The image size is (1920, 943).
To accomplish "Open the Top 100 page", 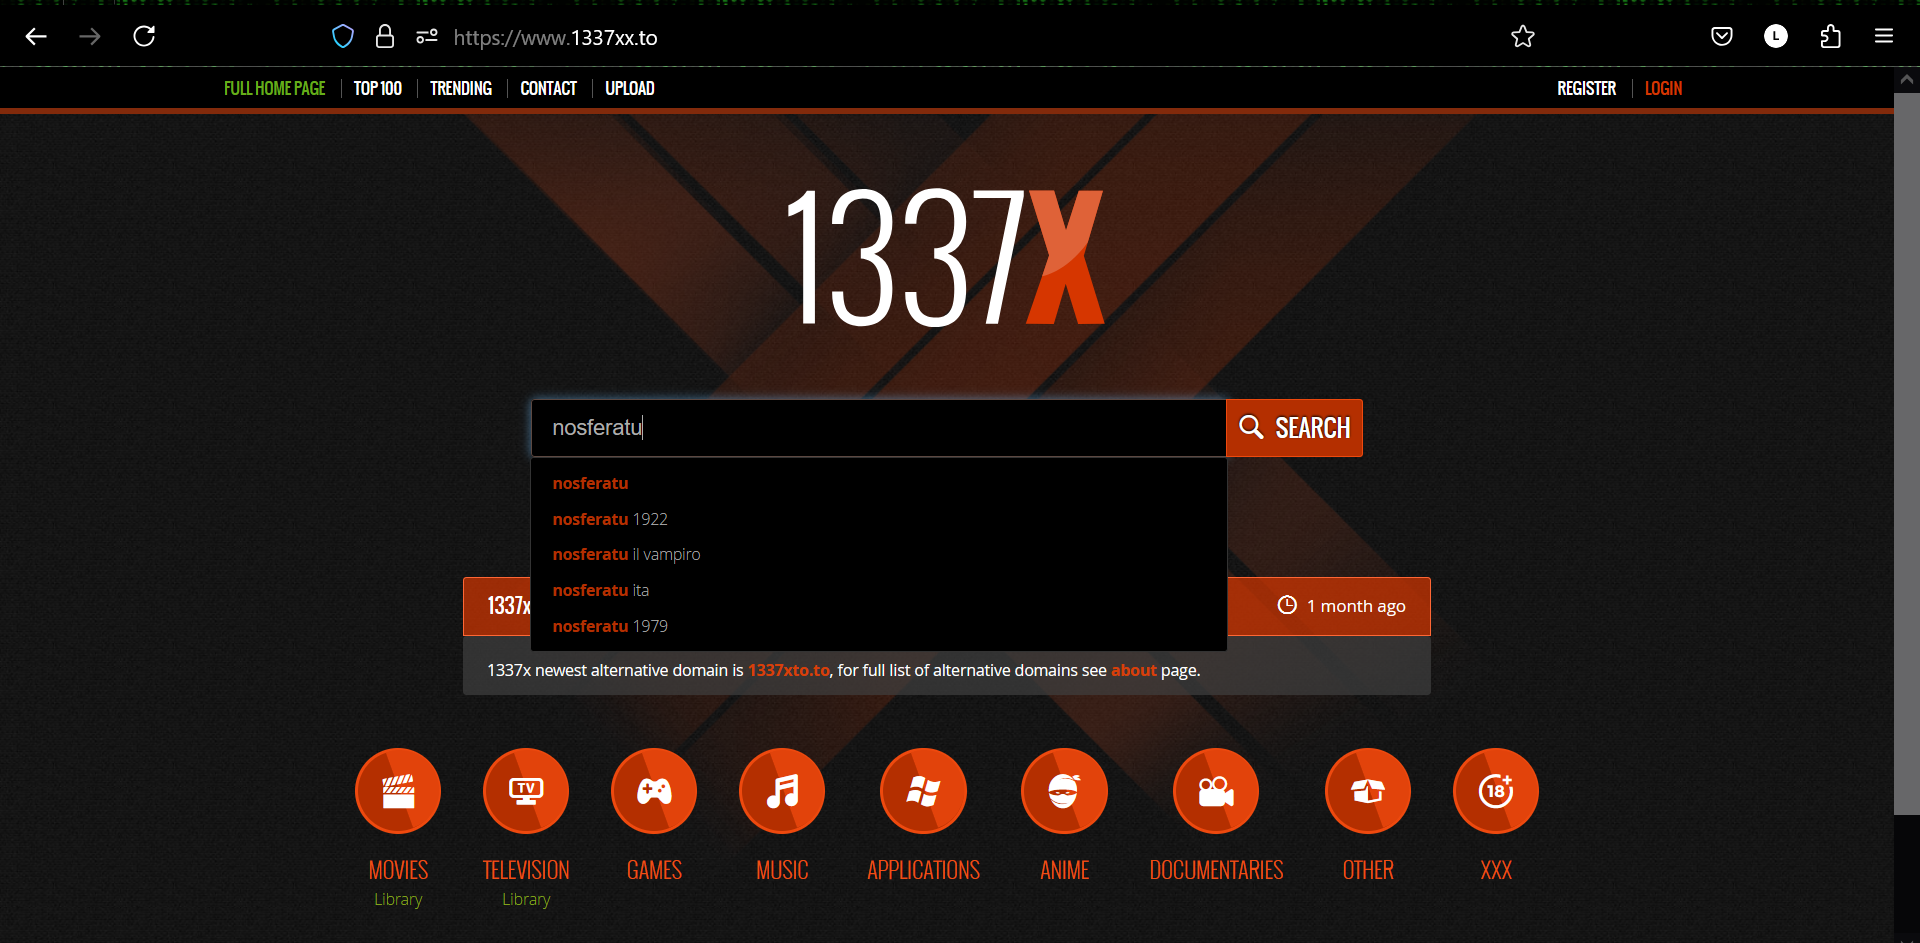I will (378, 89).
